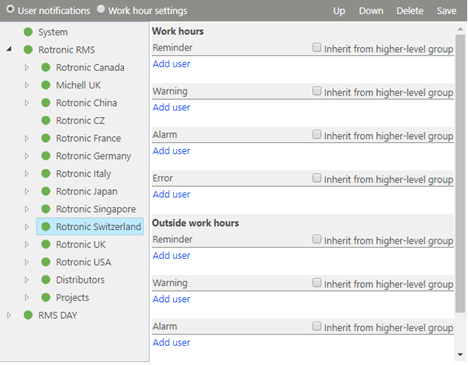Enable inherit for Work hours Error

click(x=317, y=178)
